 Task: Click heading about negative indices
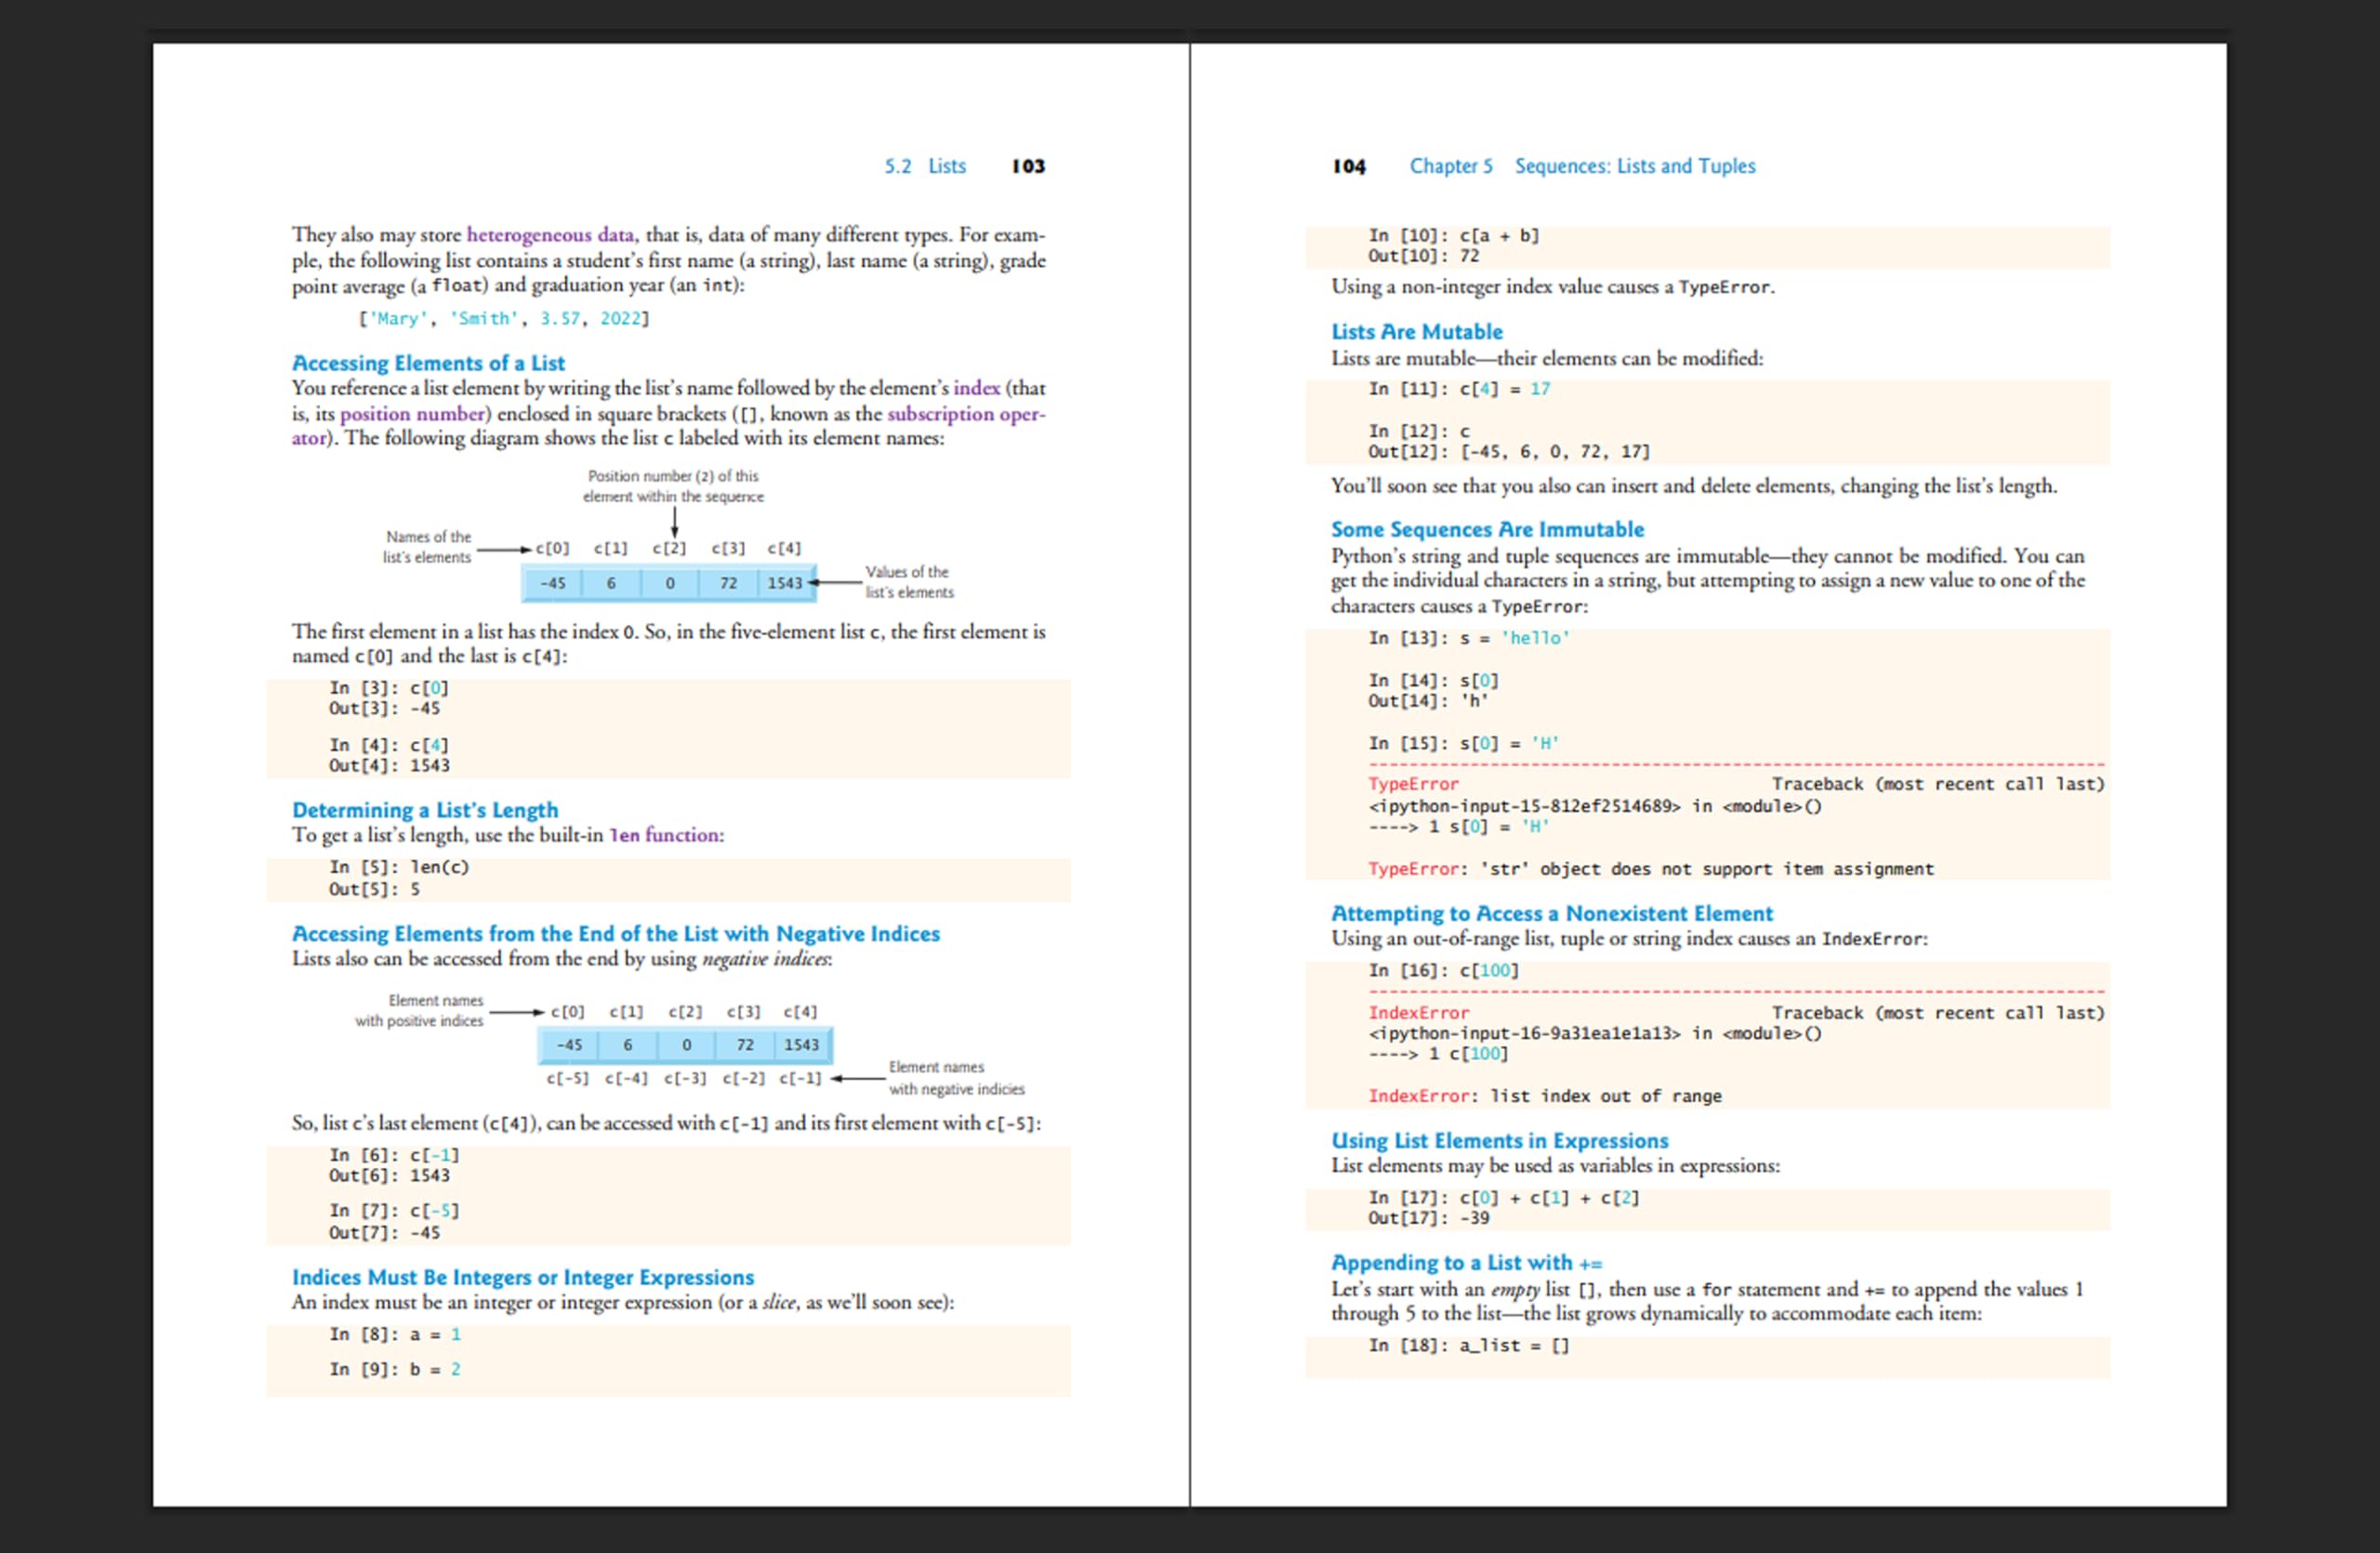click(x=616, y=933)
